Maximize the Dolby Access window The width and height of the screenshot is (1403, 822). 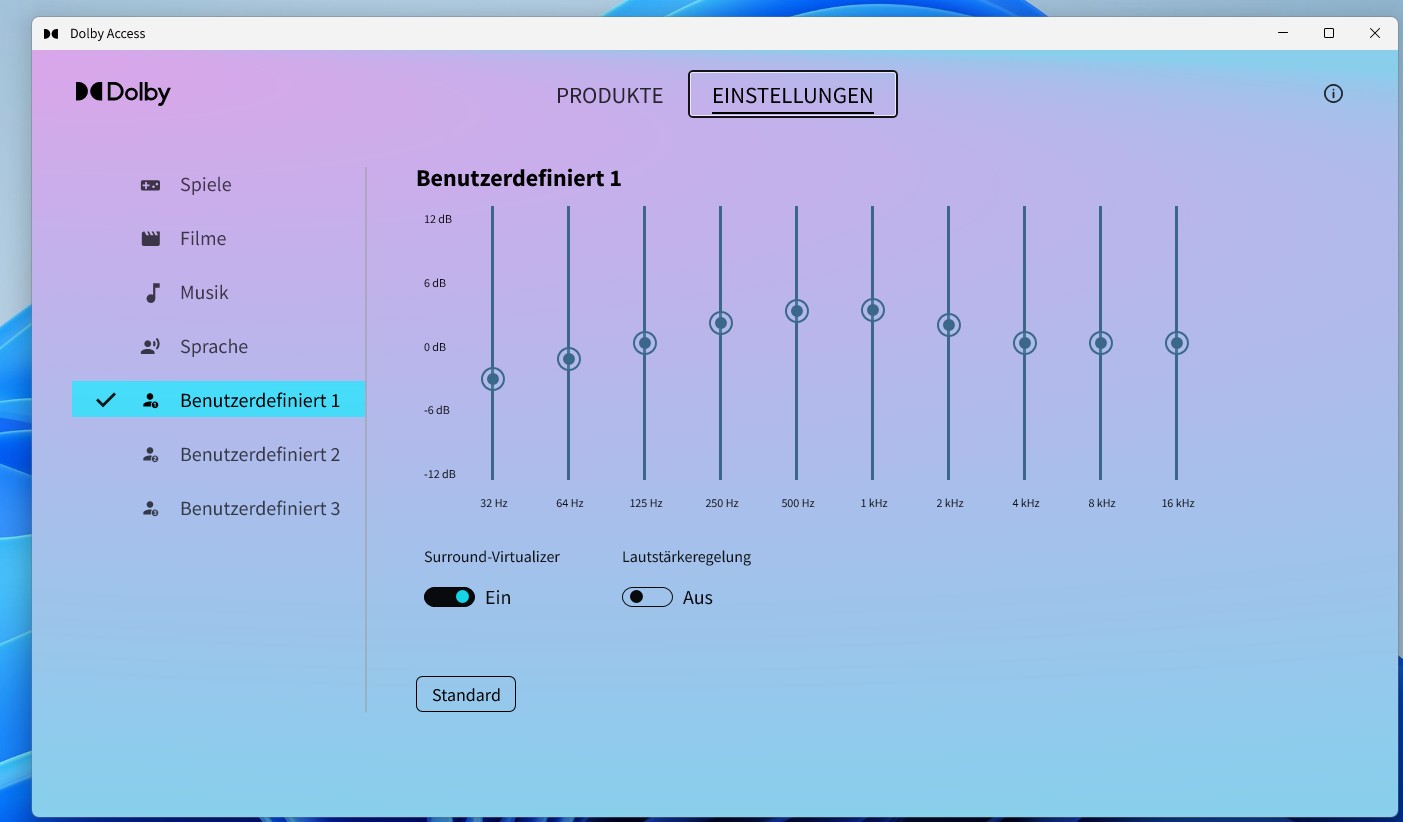click(x=1329, y=33)
